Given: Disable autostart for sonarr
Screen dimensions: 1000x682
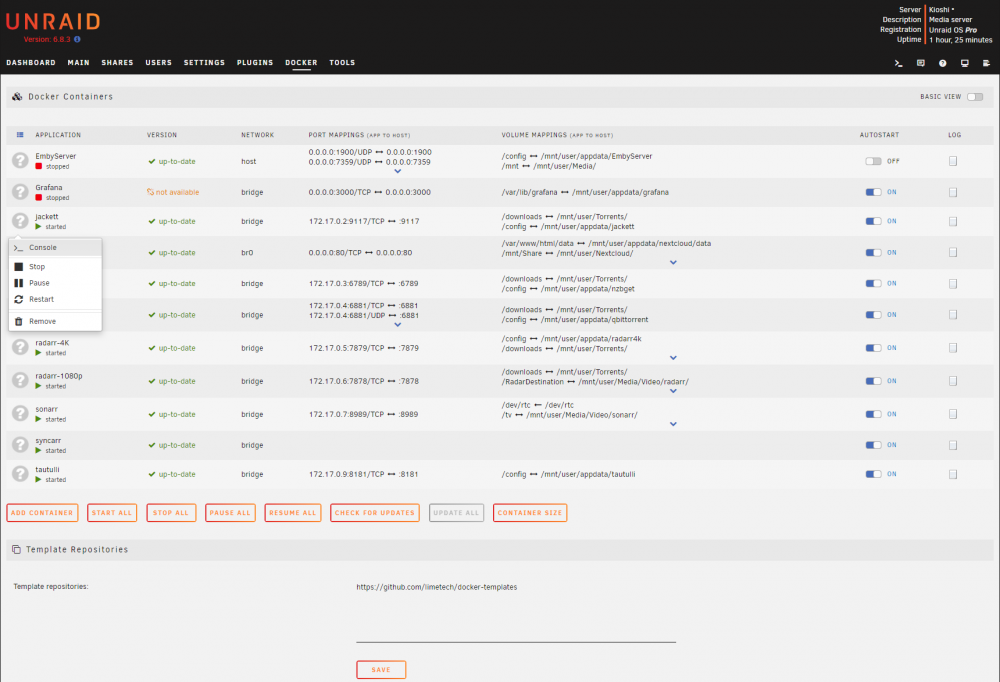Looking at the screenshot, I should (x=873, y=414).
